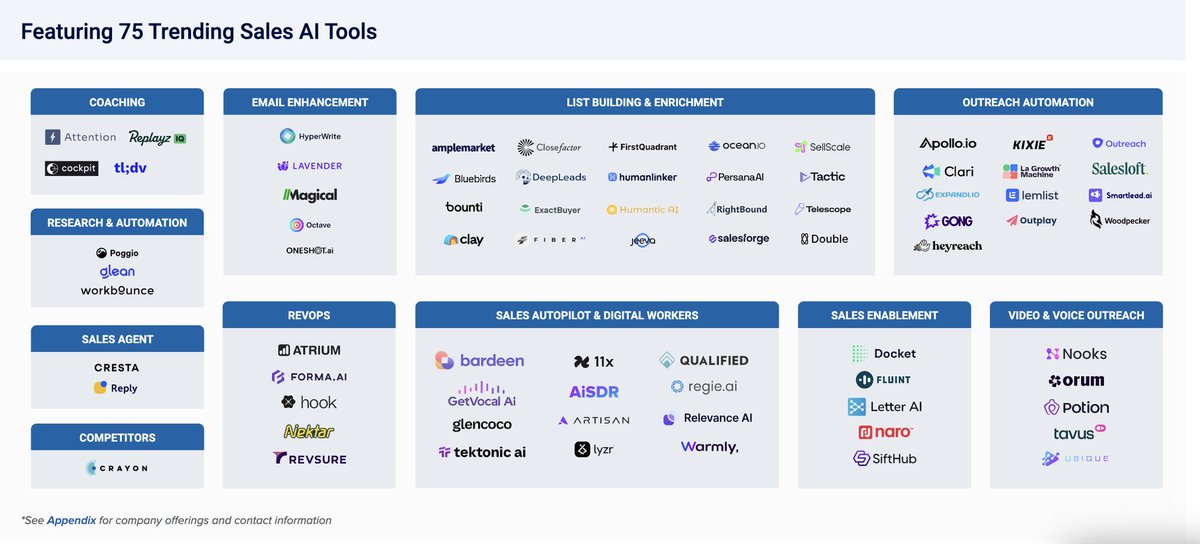Click the REVSURE logo

(x=309, y=458)
